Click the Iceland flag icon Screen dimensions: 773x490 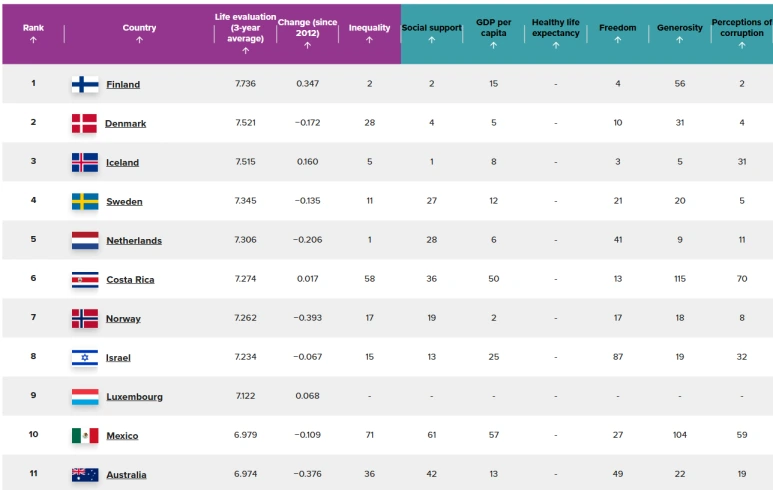pyautogui.click(x=84, y=162)
